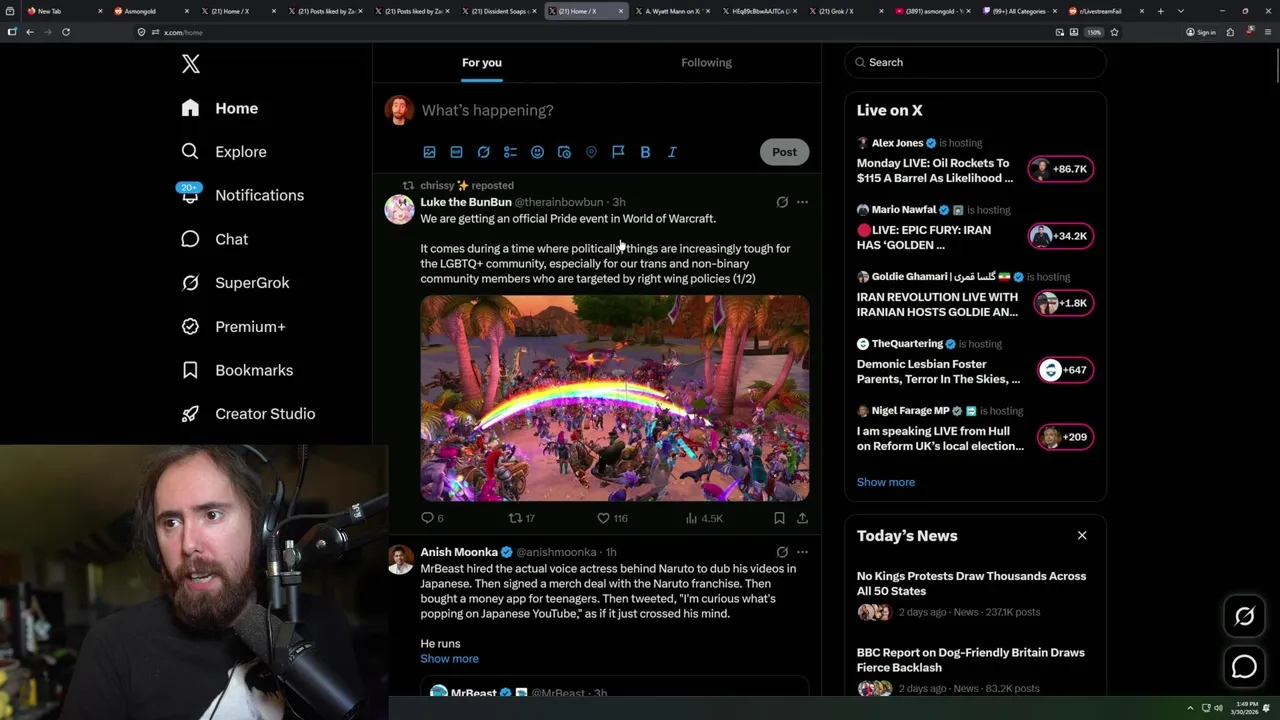Expand Anish Moonka post with Show more
1280x720 pixels.
[x=449, y=659]
